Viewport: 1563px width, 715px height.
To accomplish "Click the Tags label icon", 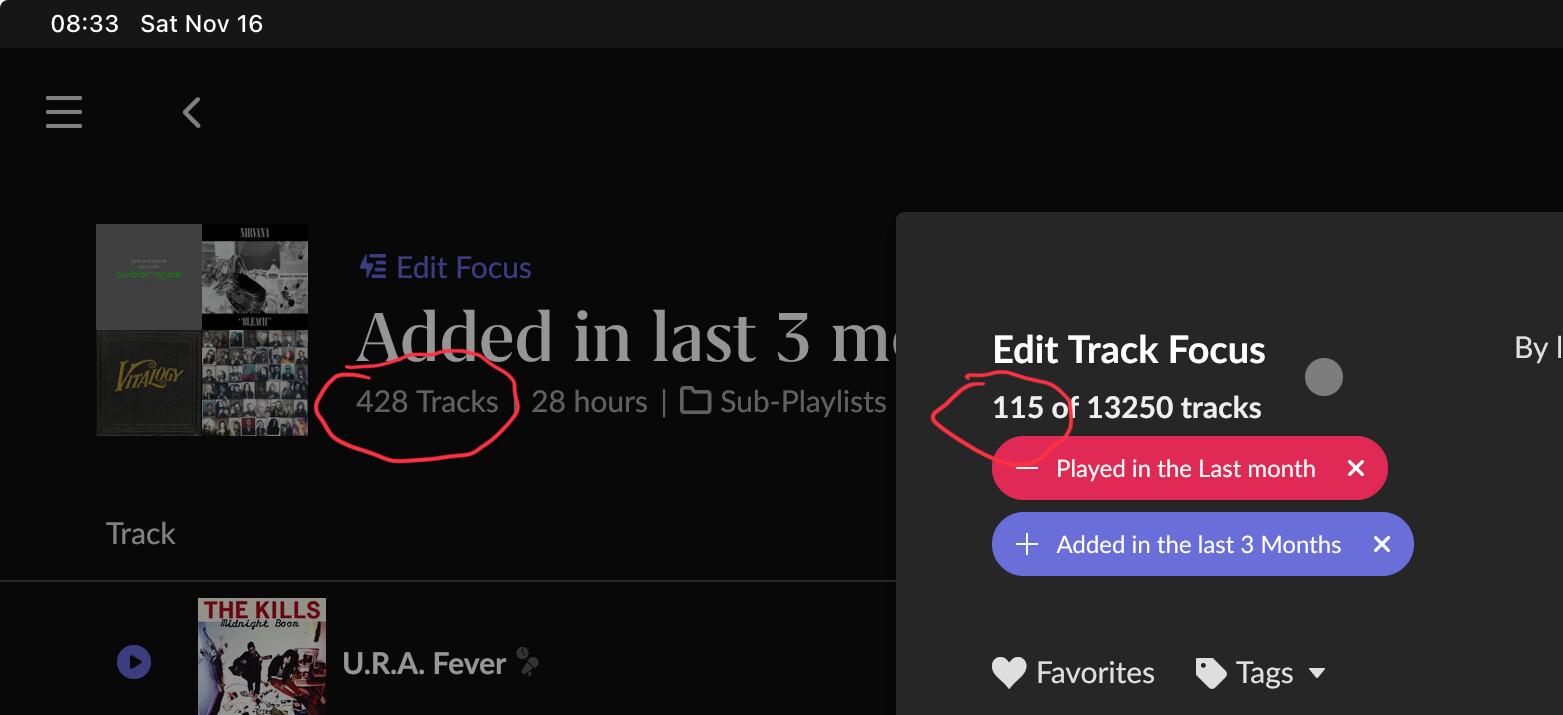I will point(1211,673).
